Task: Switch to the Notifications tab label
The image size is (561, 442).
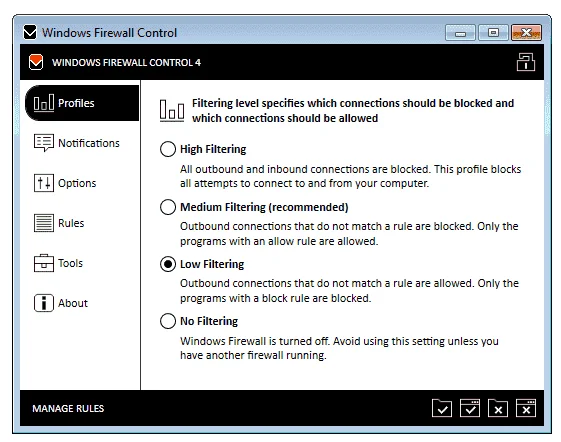Action: 89,143
